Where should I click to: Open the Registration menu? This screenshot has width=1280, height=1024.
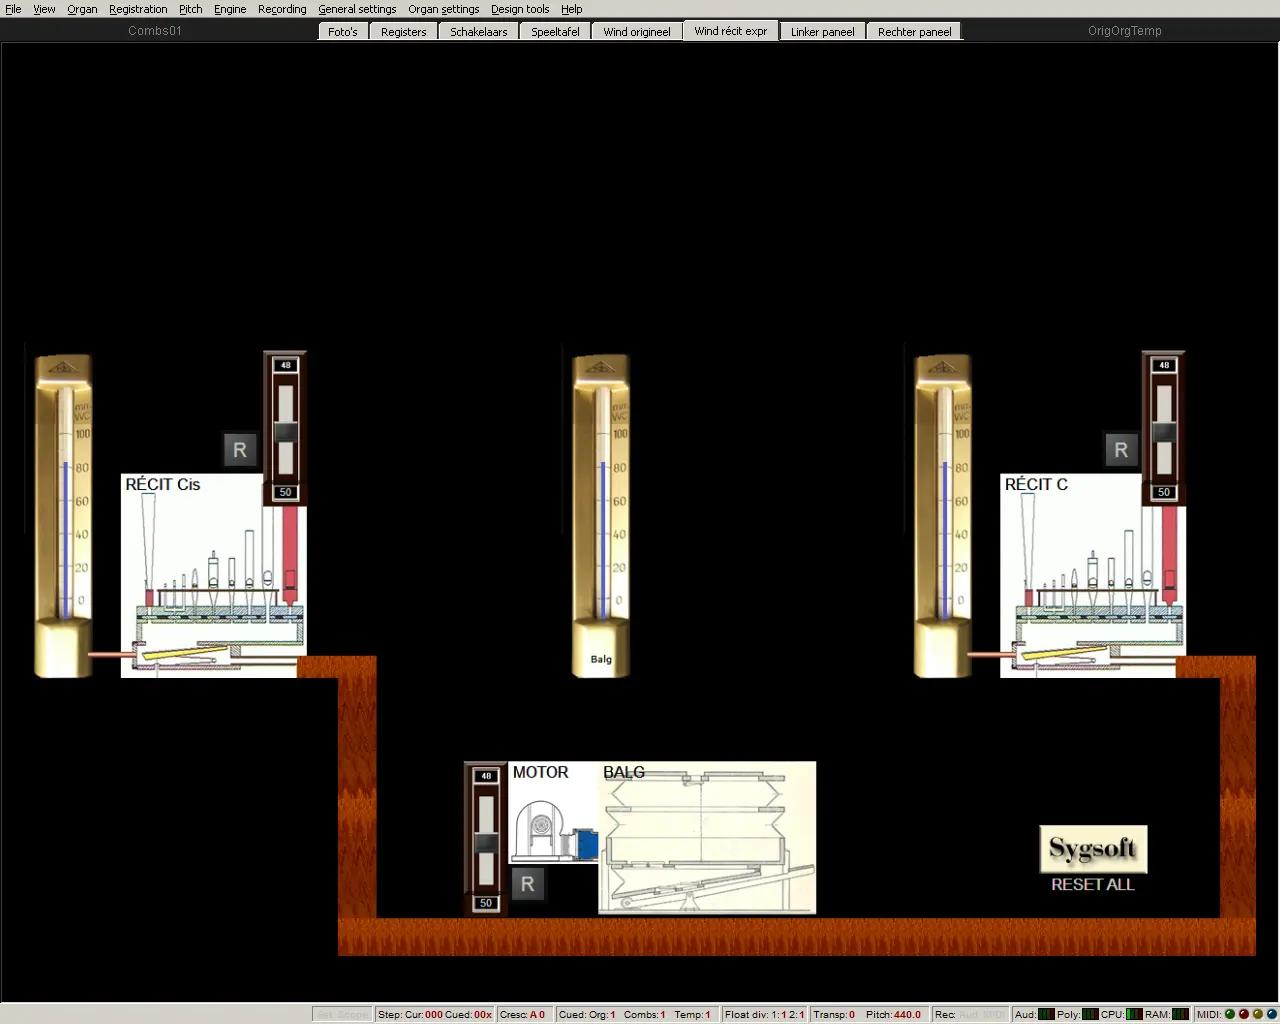point(138,9)
